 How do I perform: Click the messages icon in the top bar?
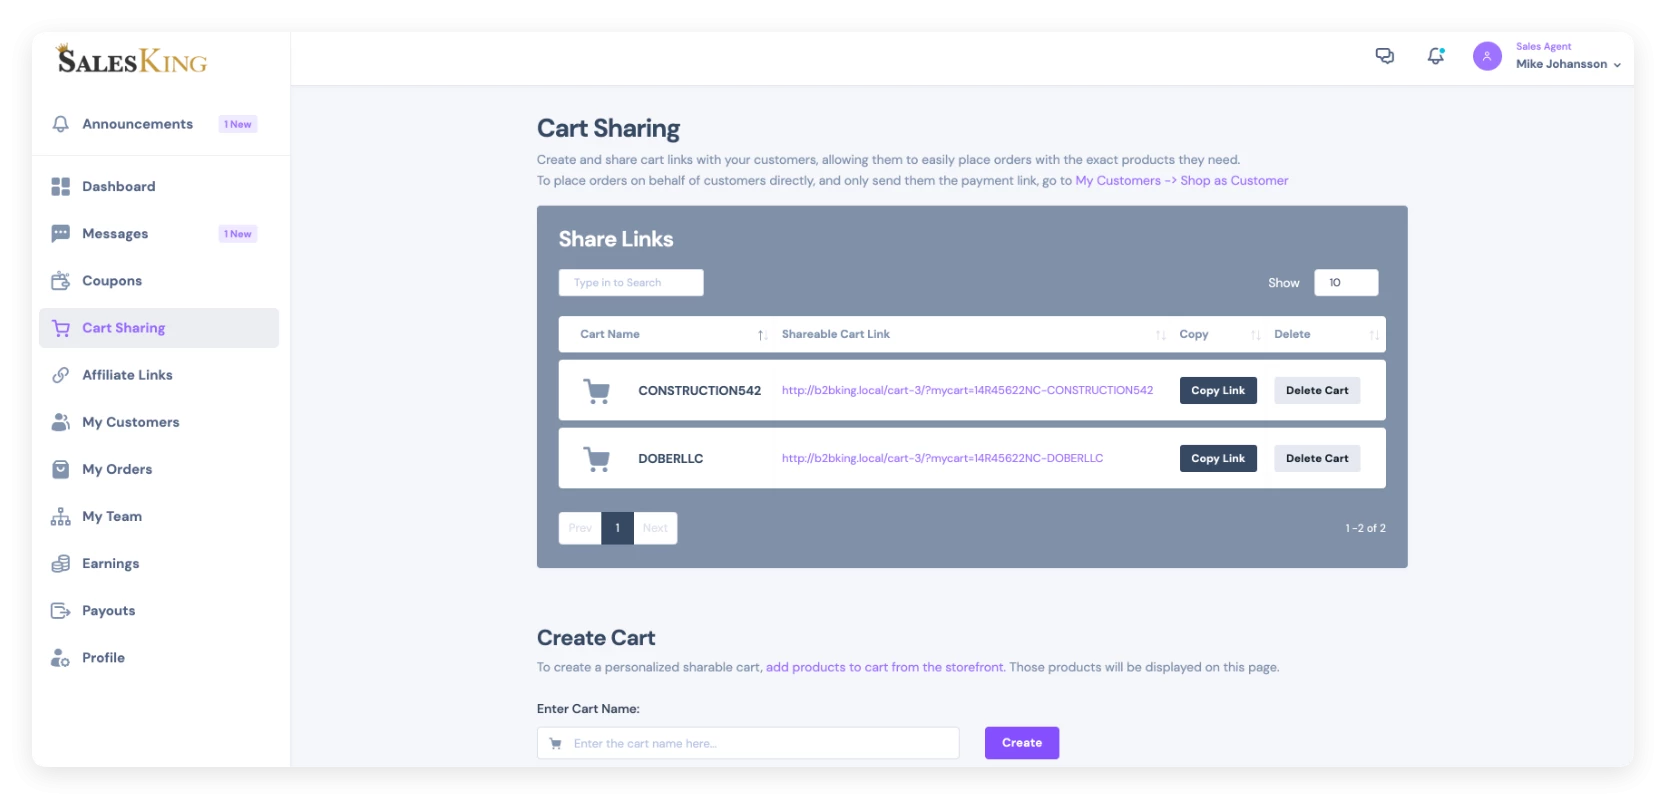pyautogui.click(x=1386, y=57)
